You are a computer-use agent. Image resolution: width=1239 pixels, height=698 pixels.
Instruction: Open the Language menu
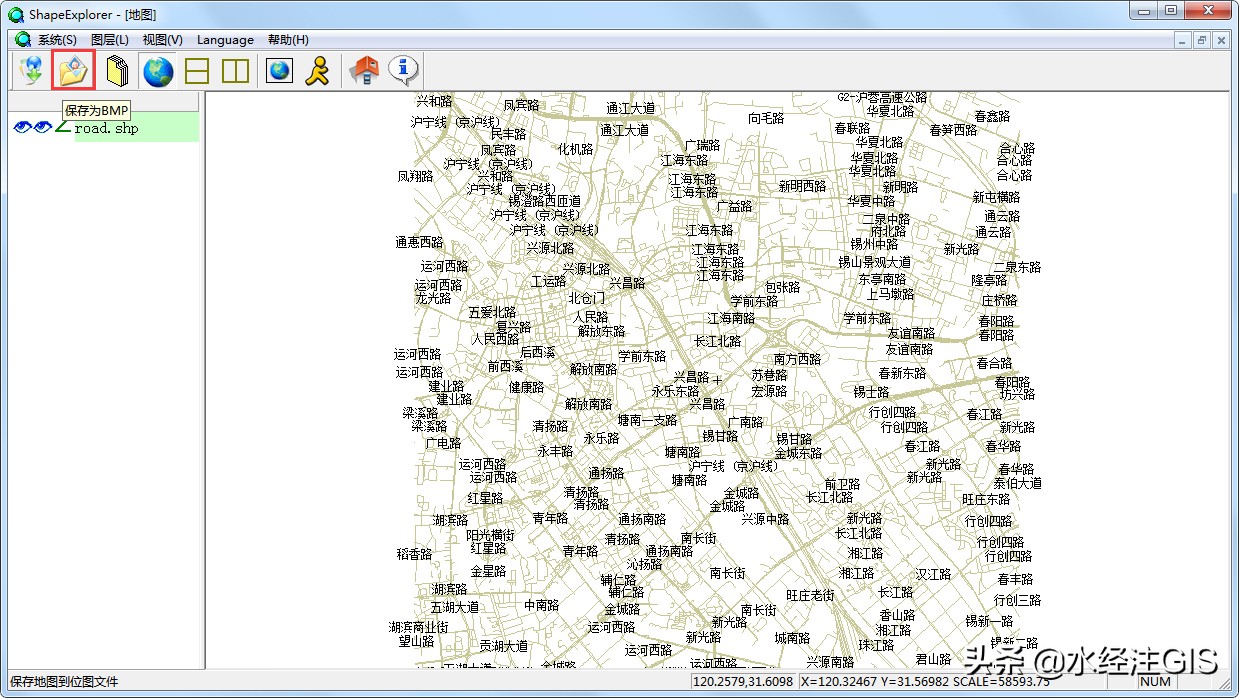[x=225, y=40]
